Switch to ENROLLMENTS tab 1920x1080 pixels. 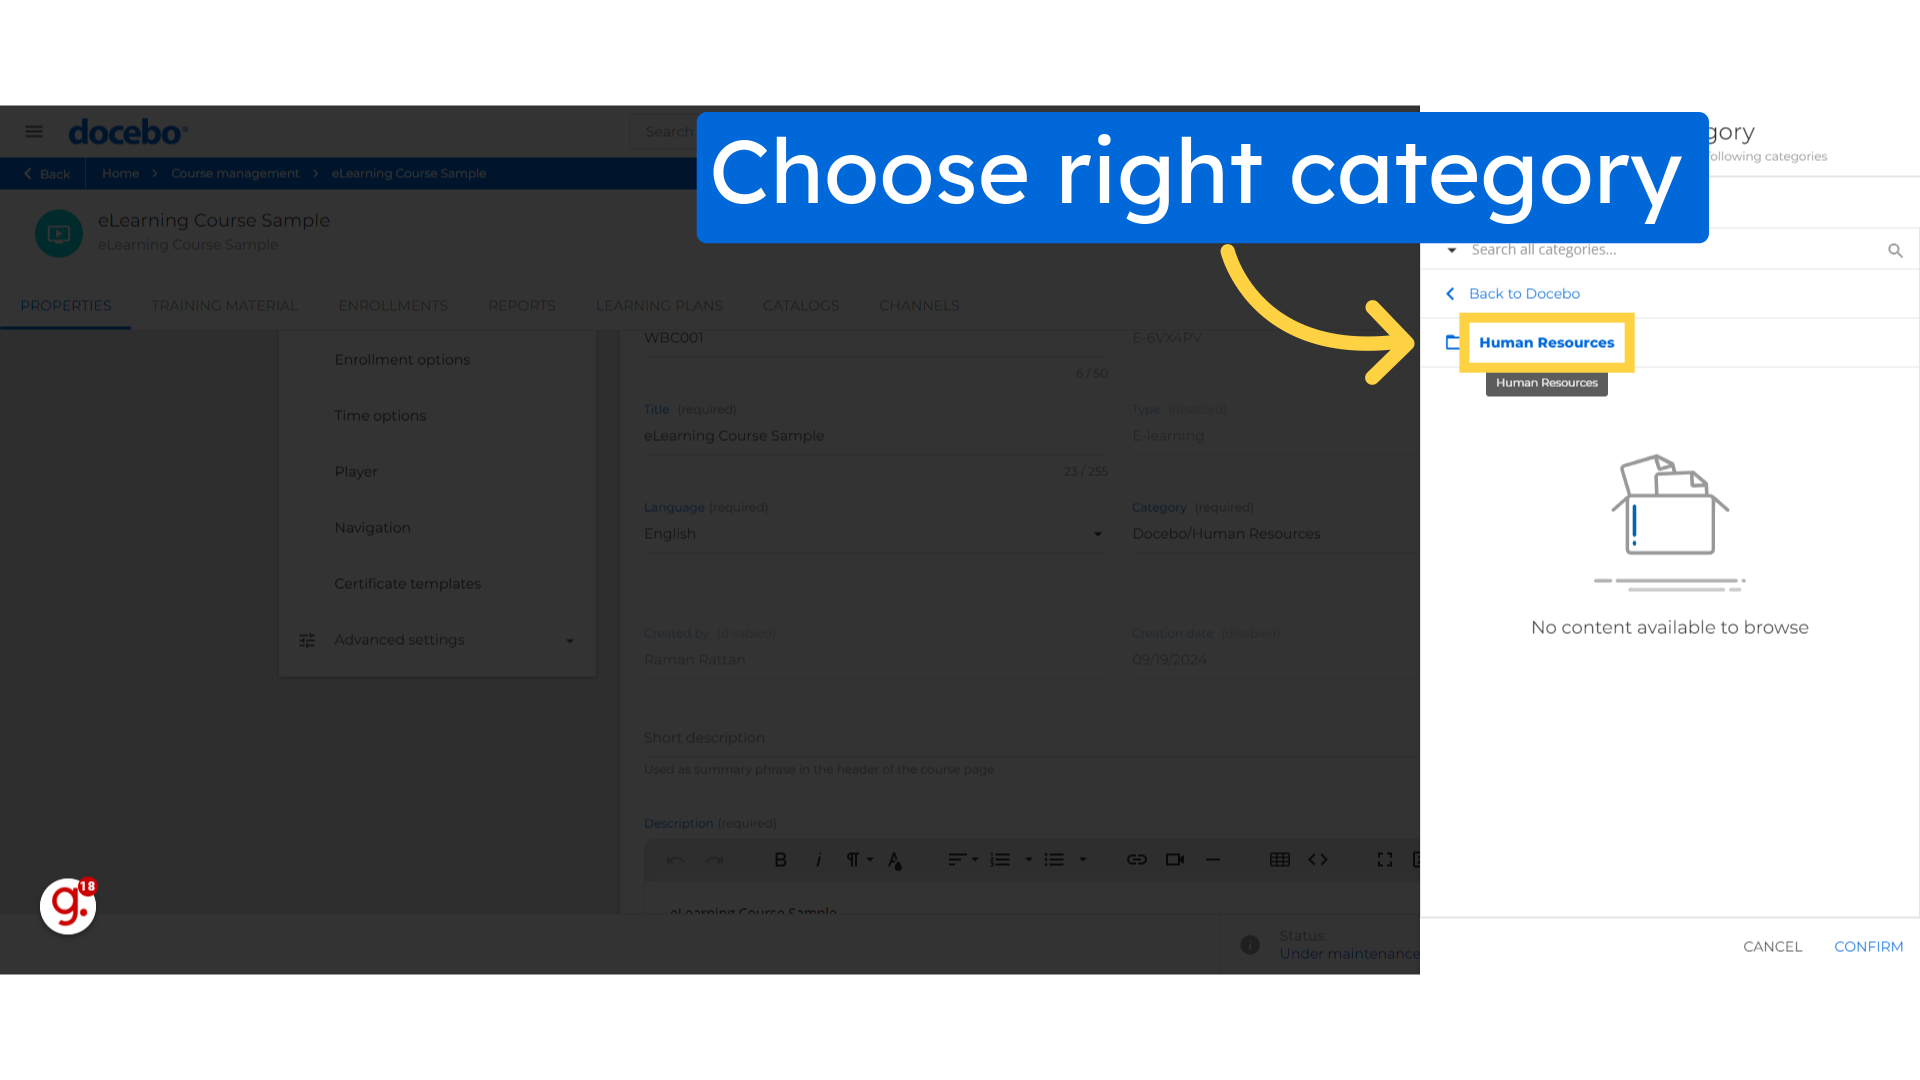point(393,305)
